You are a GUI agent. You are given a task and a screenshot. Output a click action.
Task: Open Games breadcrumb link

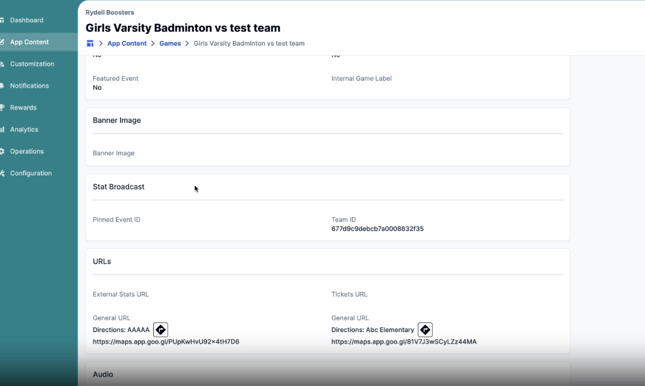pos(170,43)
